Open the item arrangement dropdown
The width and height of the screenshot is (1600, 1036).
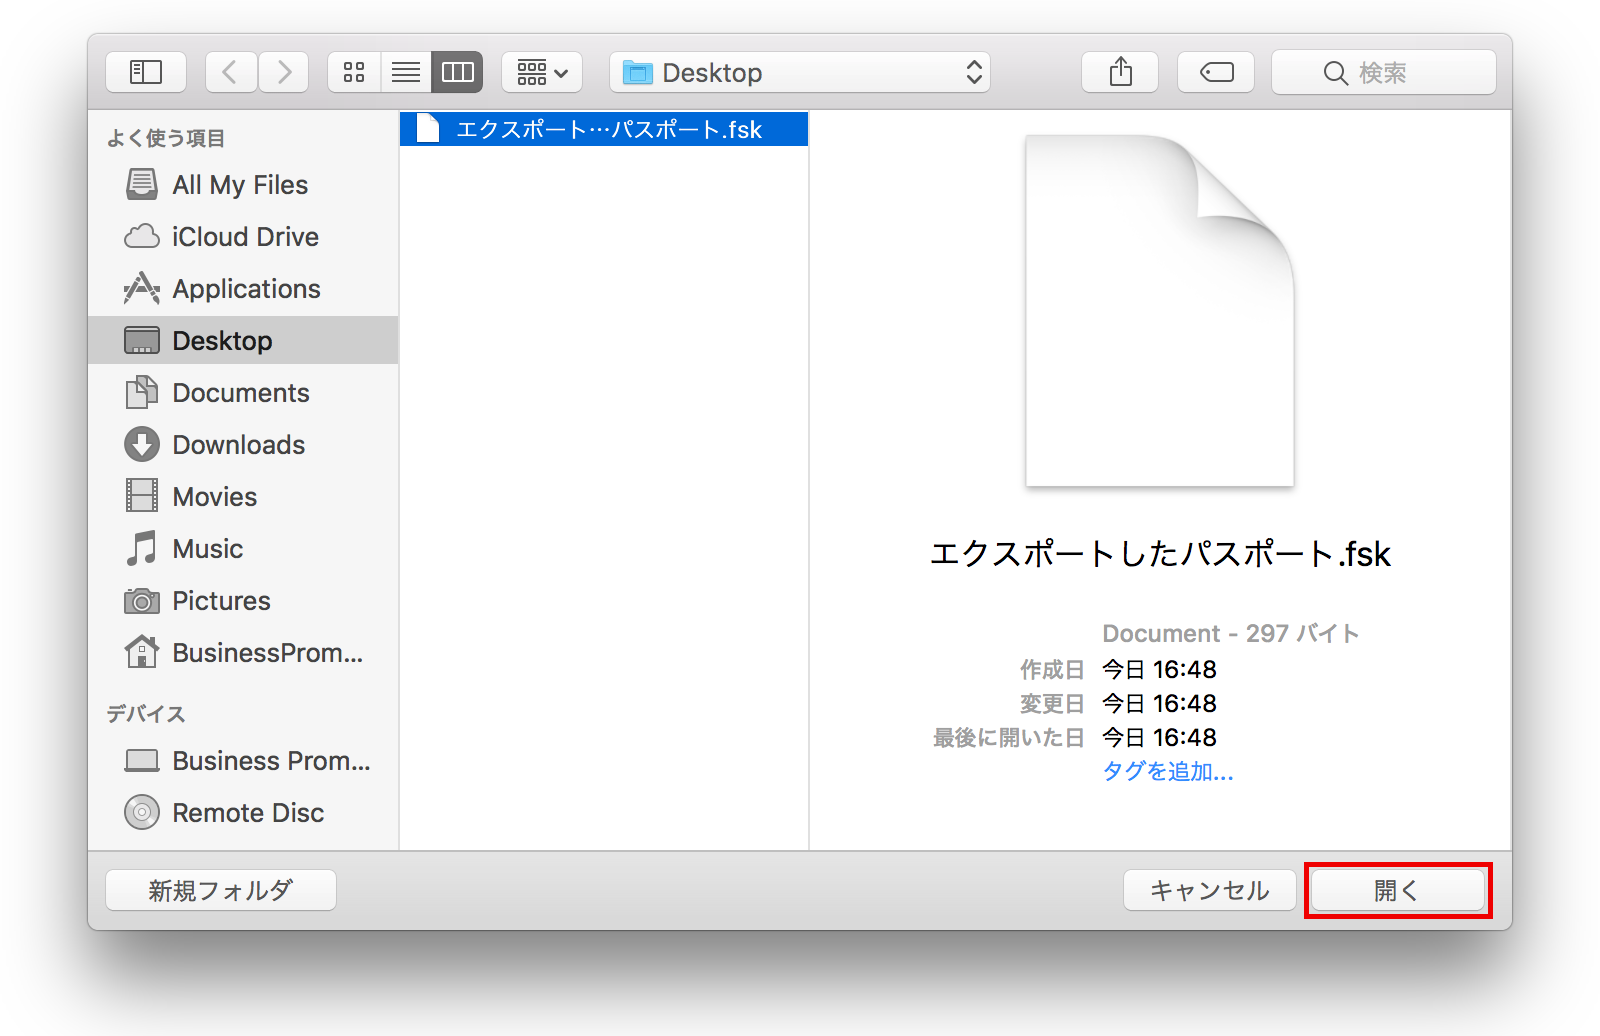542,72
